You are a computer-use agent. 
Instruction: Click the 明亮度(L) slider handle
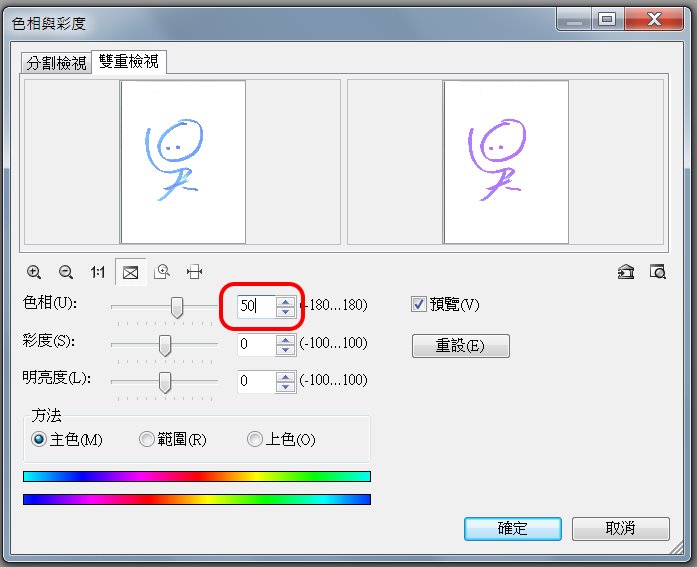coord(165,383)
